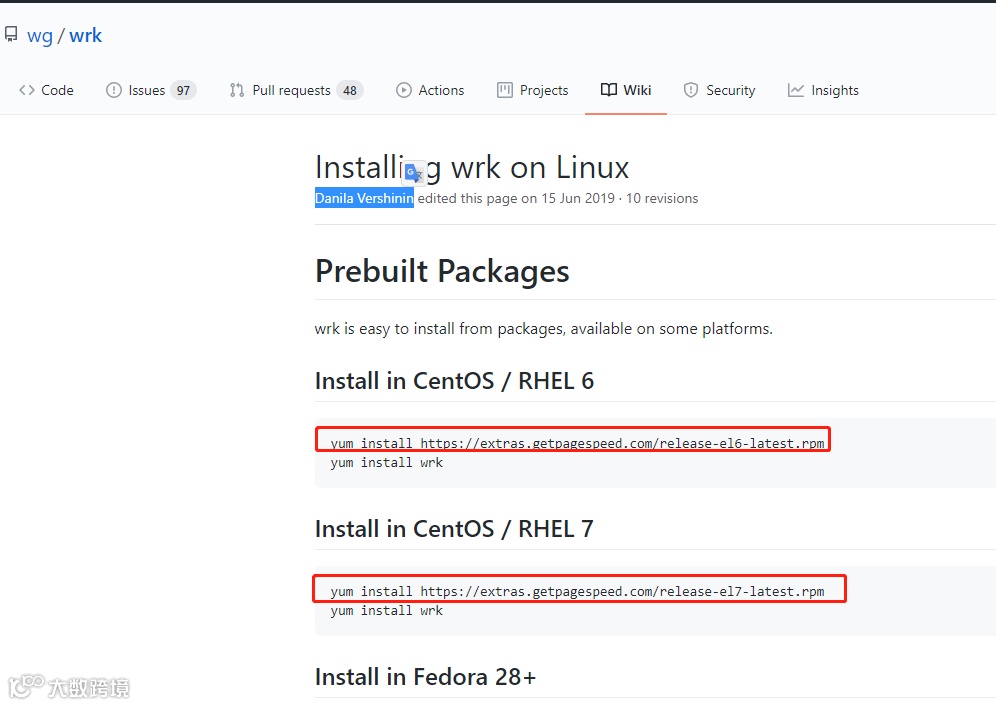Click the Install in CentOS / RHEL 7 heading
This screenshot has height=706, width=996.
pos(454,529)
